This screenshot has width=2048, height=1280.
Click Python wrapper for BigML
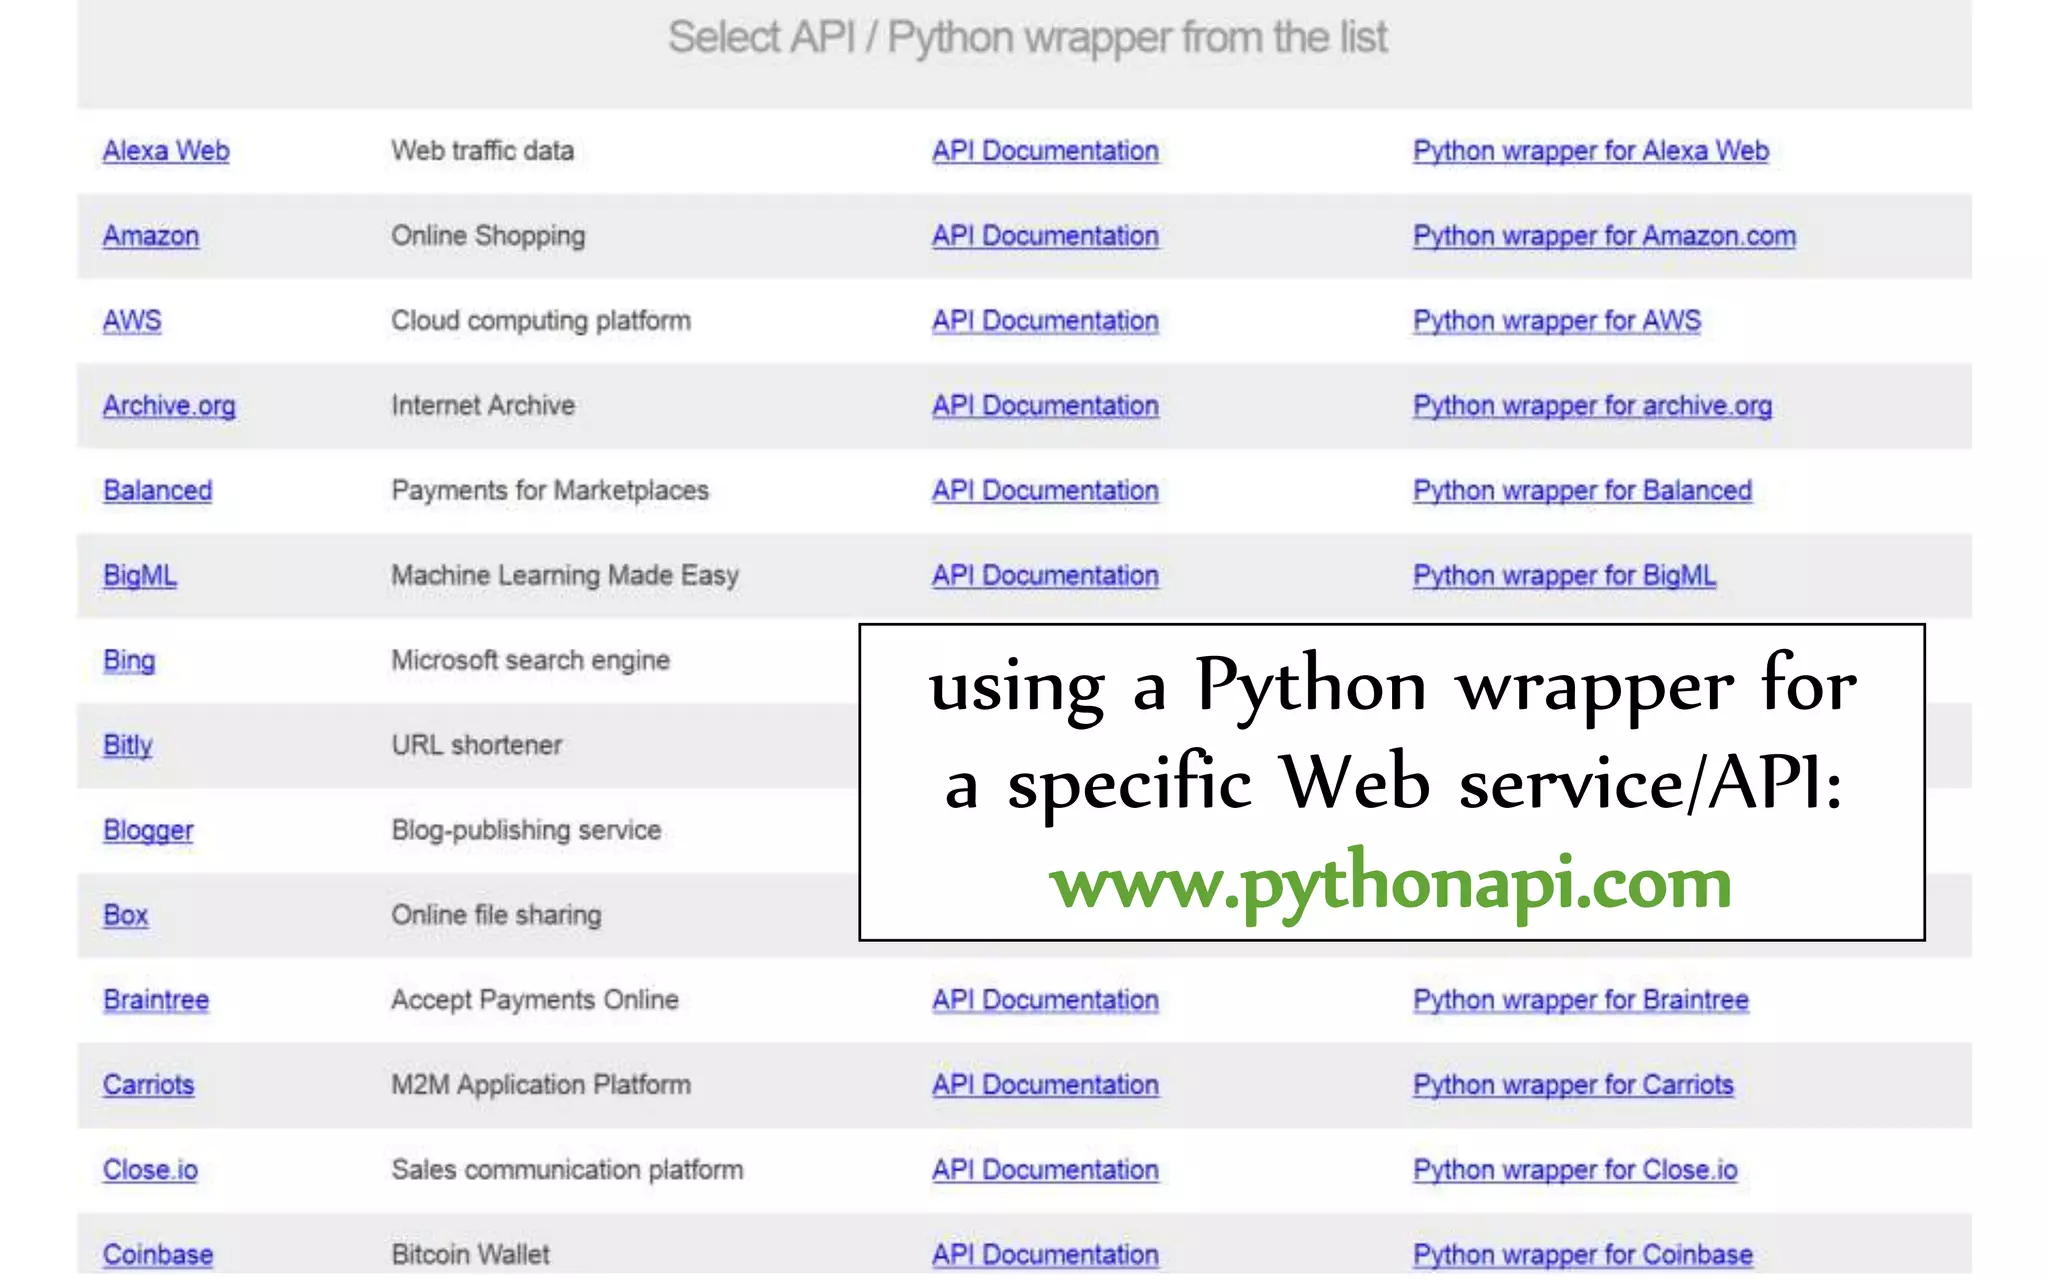pyautogui.click(x=1564, y=576)
